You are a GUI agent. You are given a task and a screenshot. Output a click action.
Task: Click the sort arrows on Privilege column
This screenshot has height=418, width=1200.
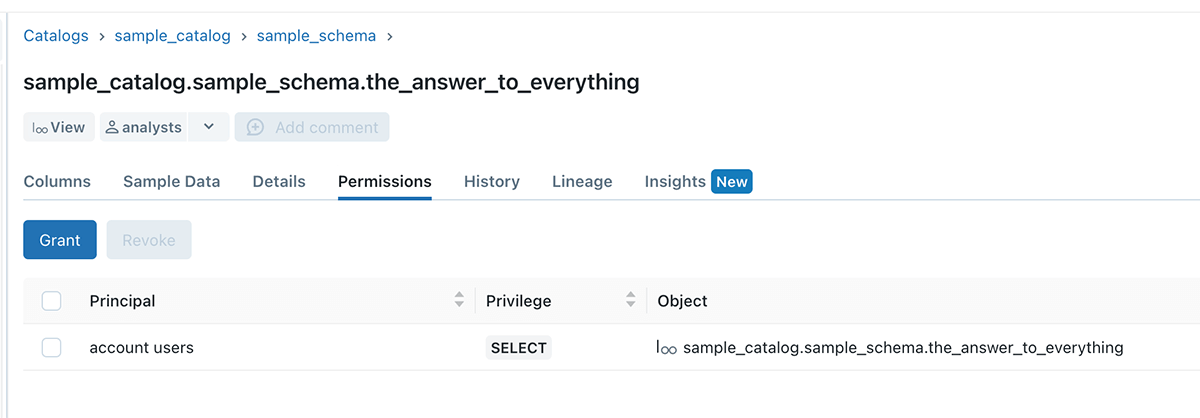point(631,300)
